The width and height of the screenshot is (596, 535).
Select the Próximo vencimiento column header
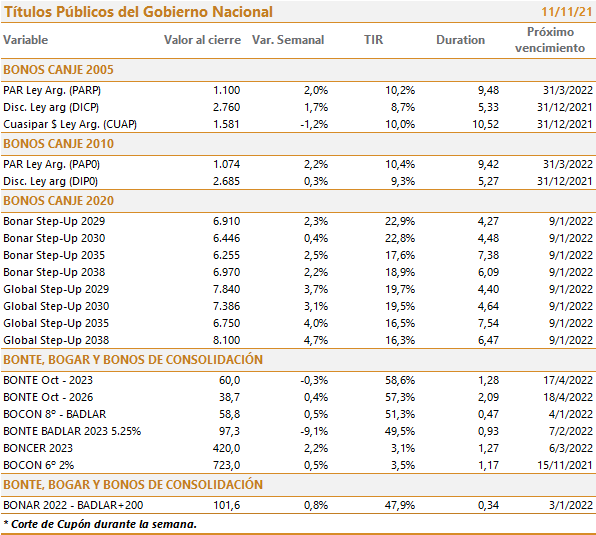pos(550,40)
